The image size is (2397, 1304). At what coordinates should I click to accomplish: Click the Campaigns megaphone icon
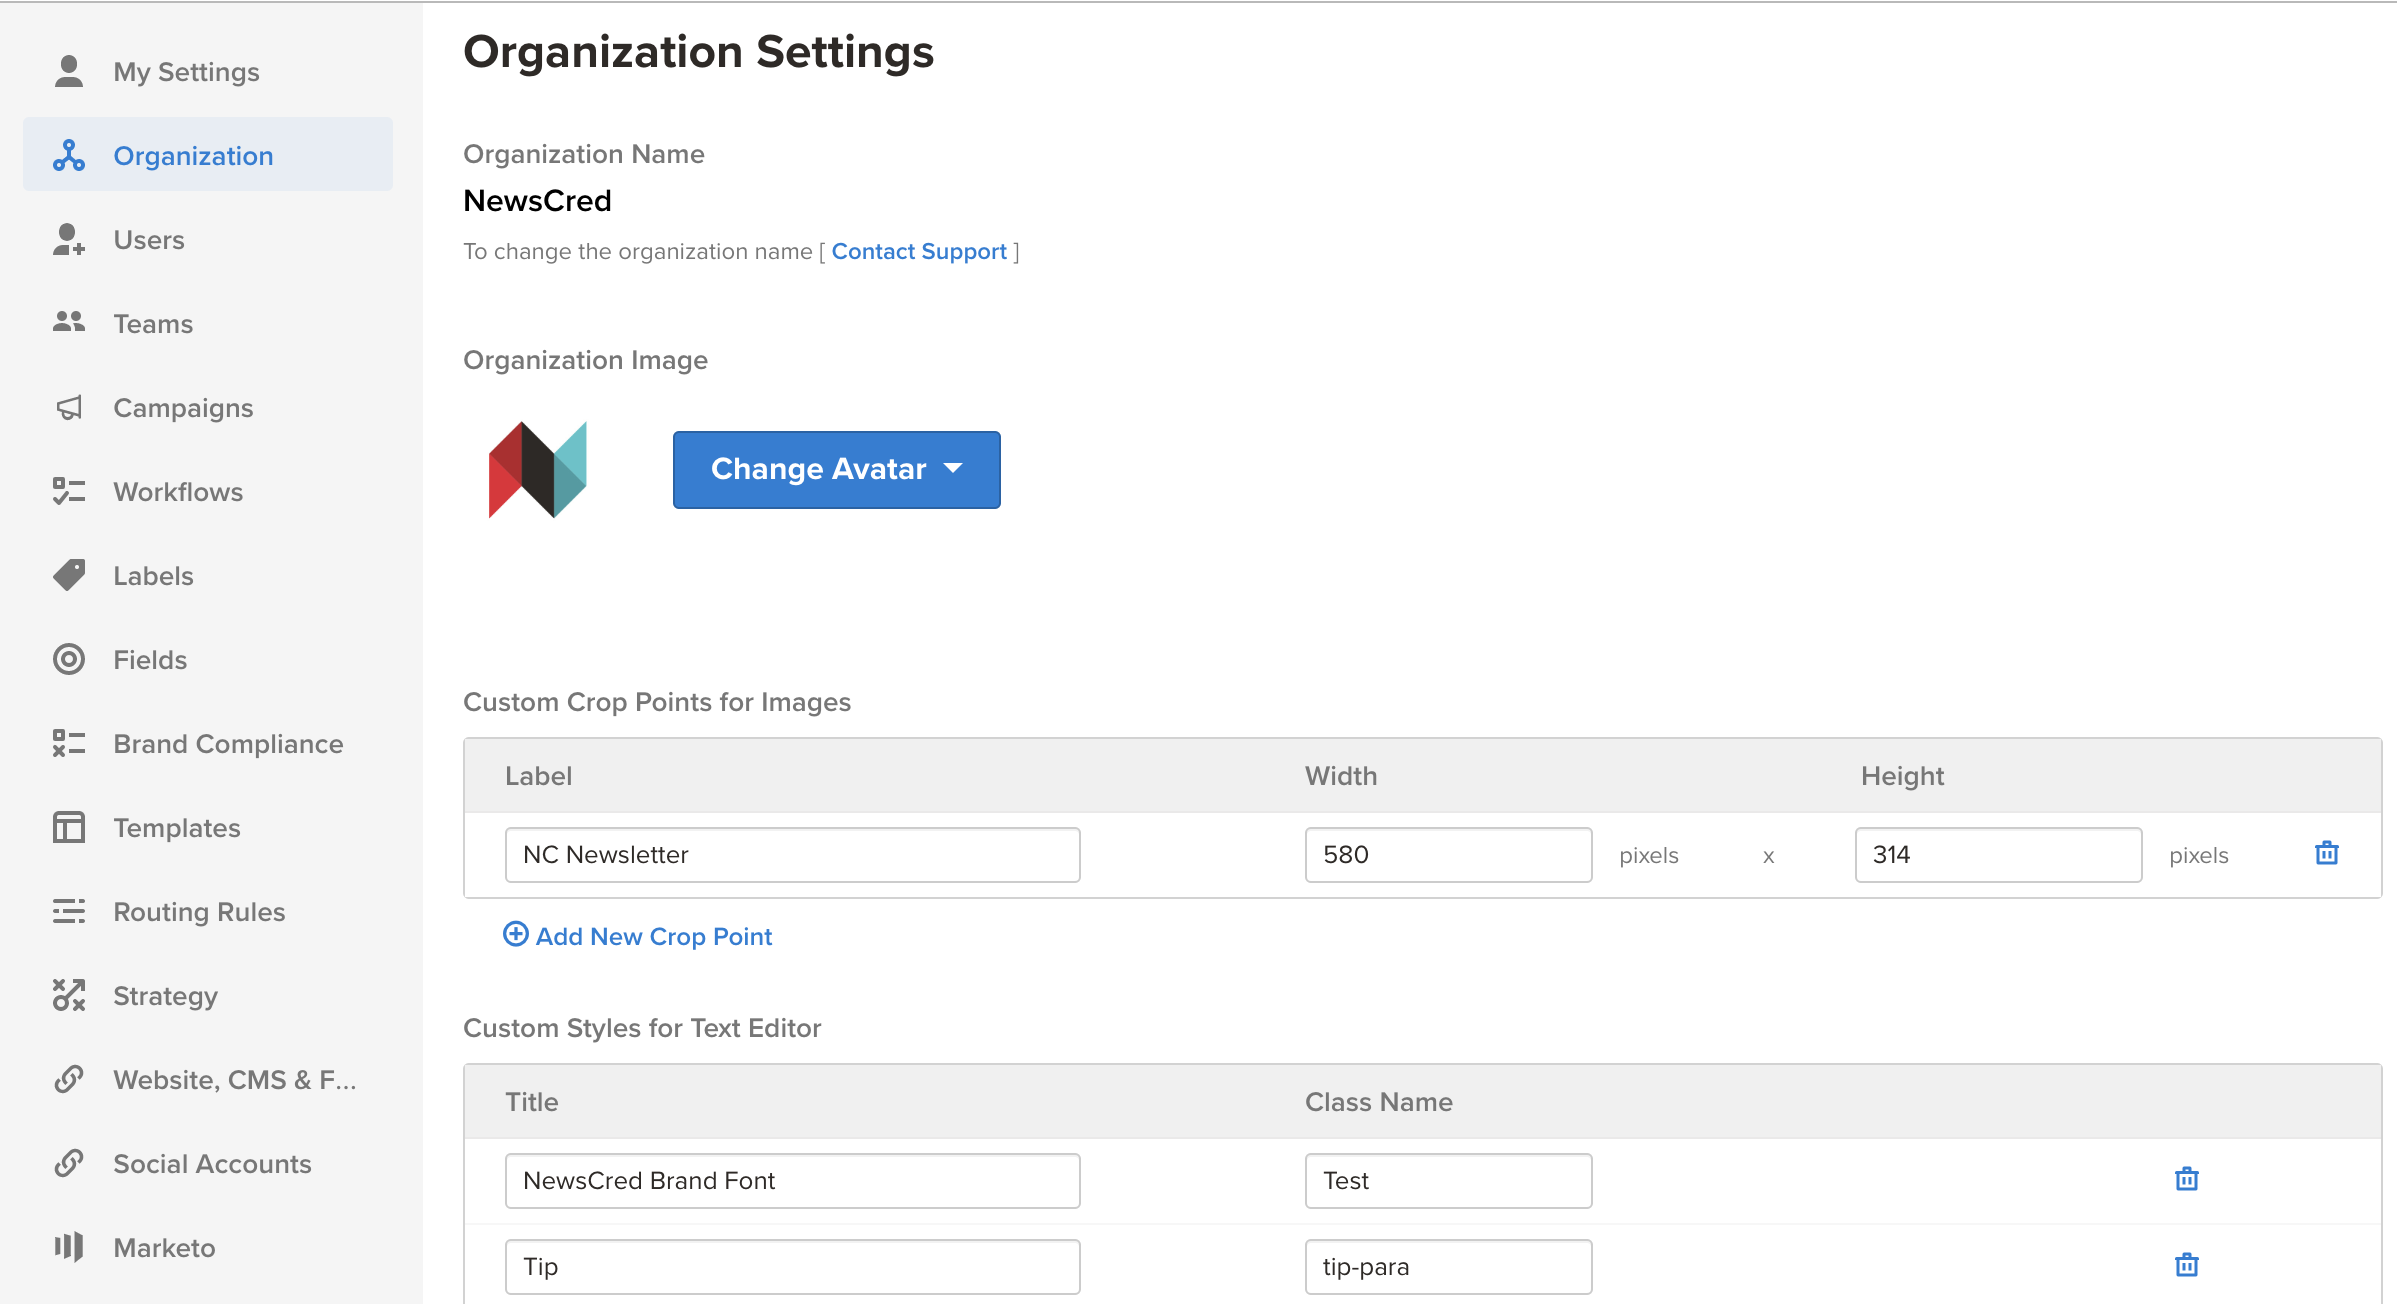coord(69,408)
